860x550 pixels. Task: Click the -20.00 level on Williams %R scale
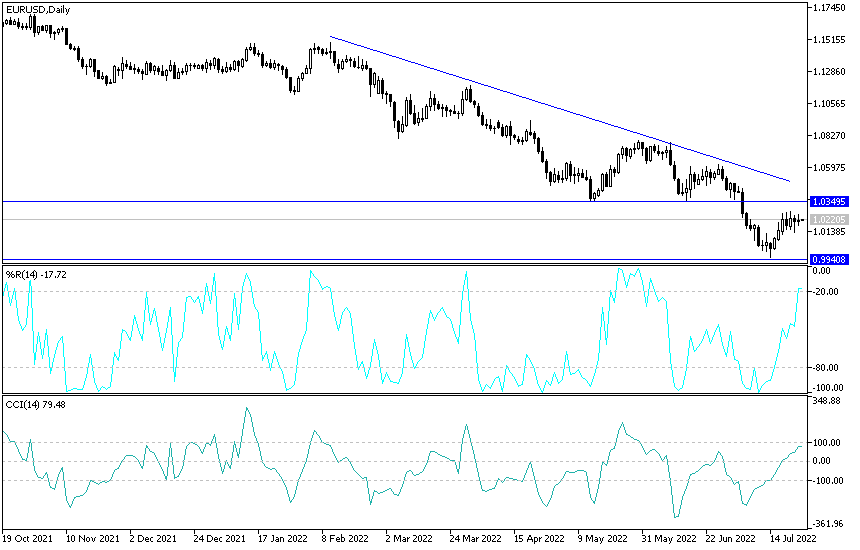pos(826,292)
